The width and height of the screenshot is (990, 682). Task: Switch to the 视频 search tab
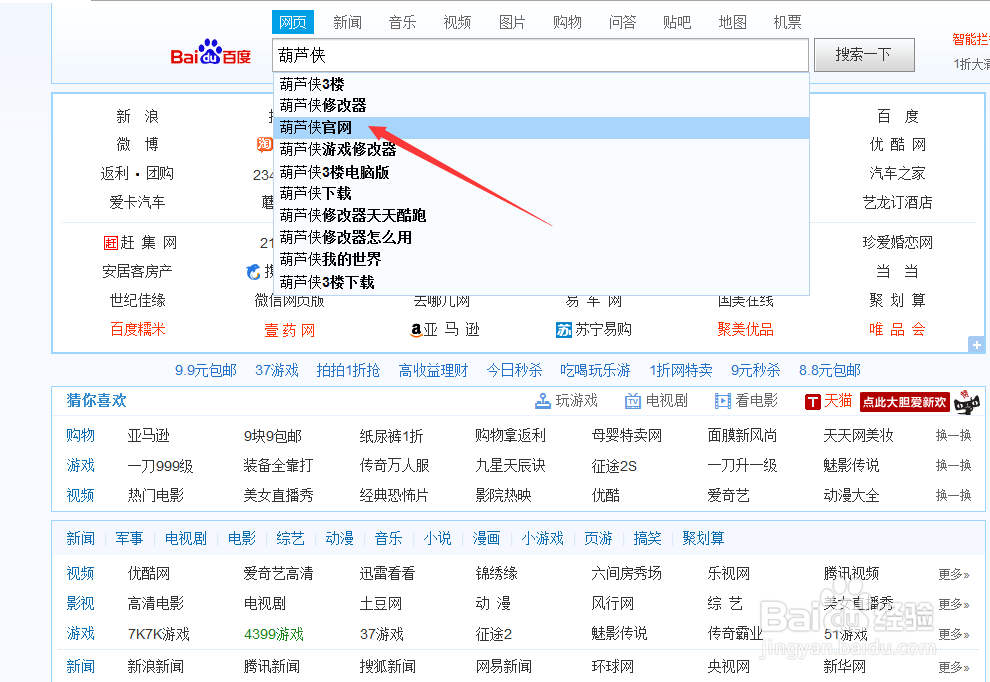click(457, 22)
